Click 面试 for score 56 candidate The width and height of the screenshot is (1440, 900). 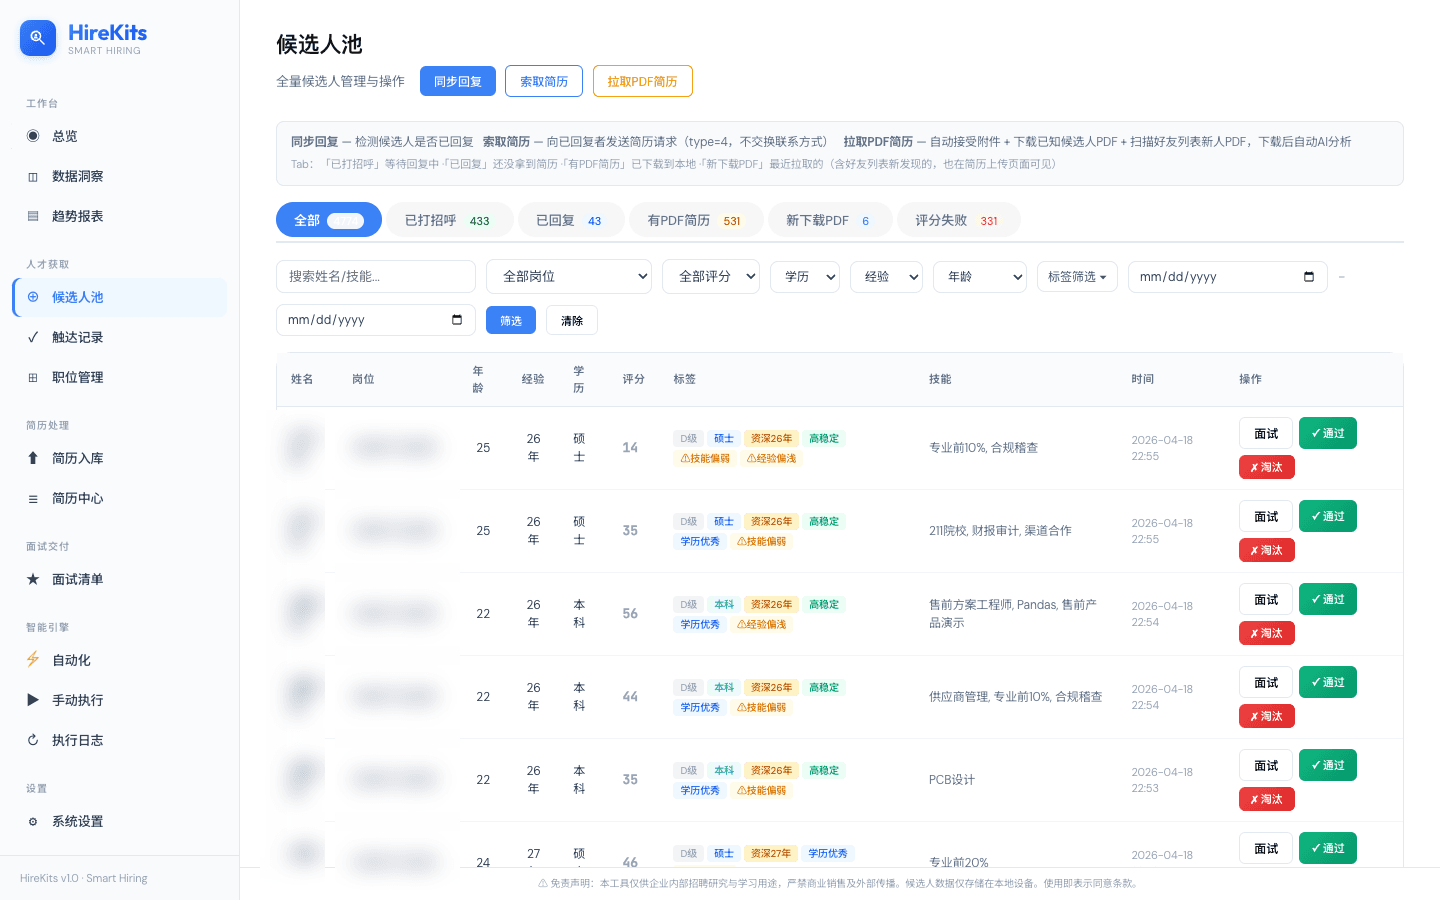click(1266, 599)
